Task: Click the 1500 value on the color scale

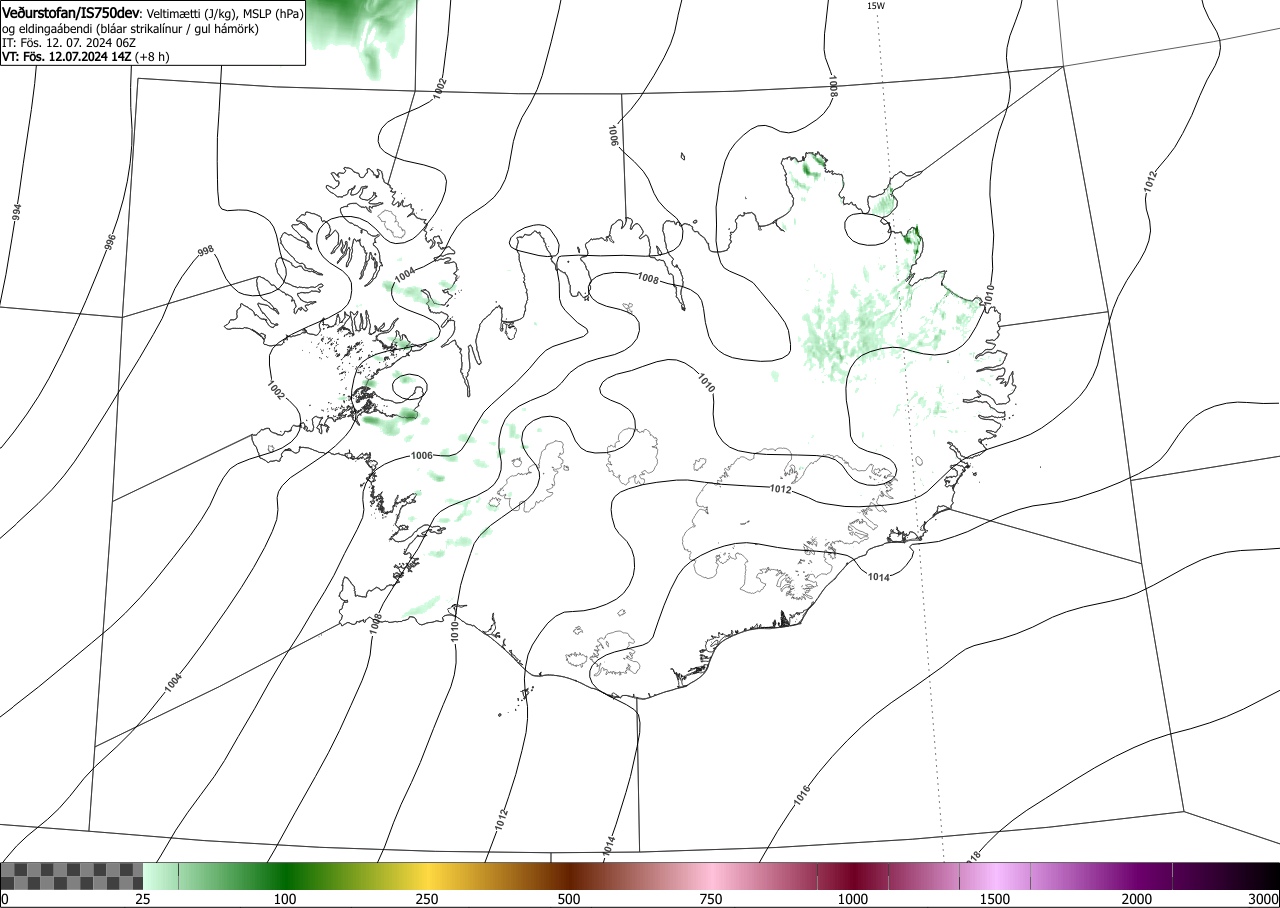Action: 995,899
